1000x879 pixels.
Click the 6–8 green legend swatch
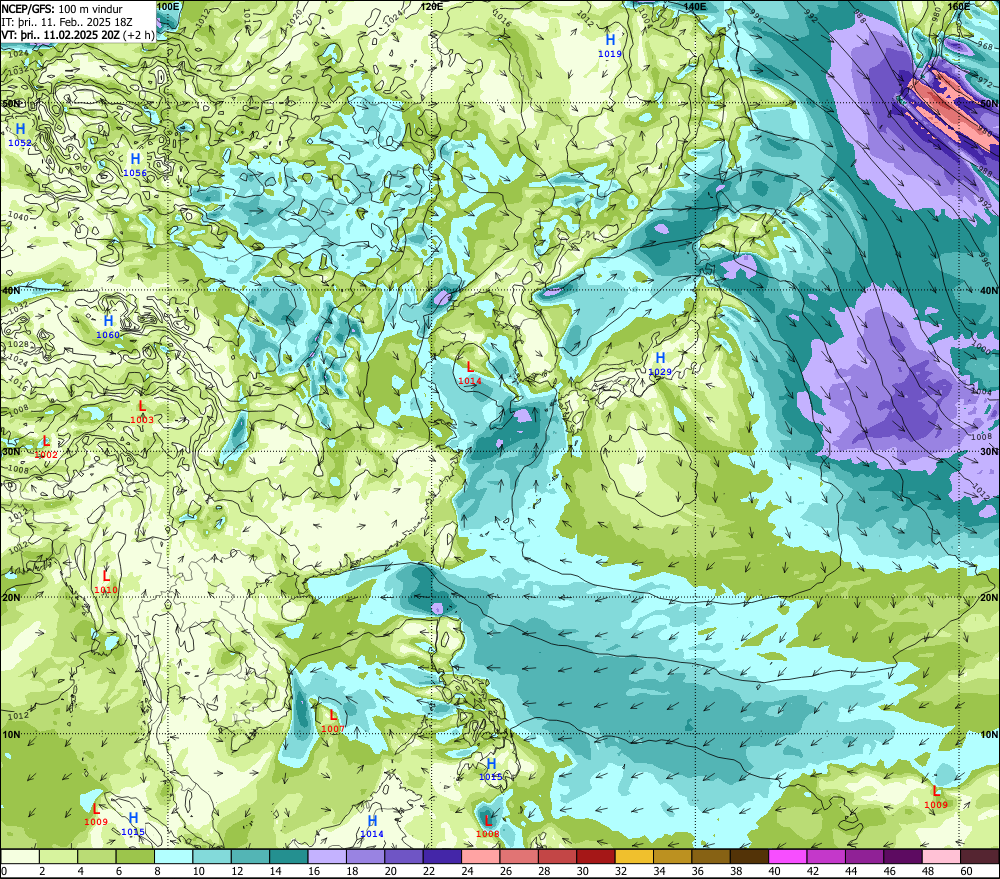[135, 856]
